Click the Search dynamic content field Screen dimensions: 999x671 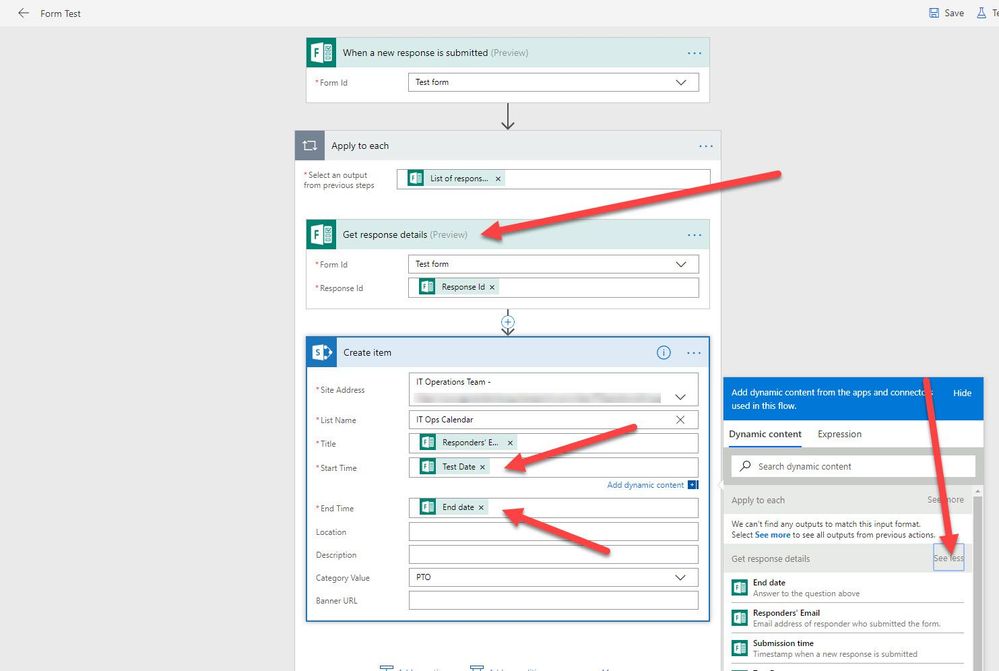tap(852, 466)
